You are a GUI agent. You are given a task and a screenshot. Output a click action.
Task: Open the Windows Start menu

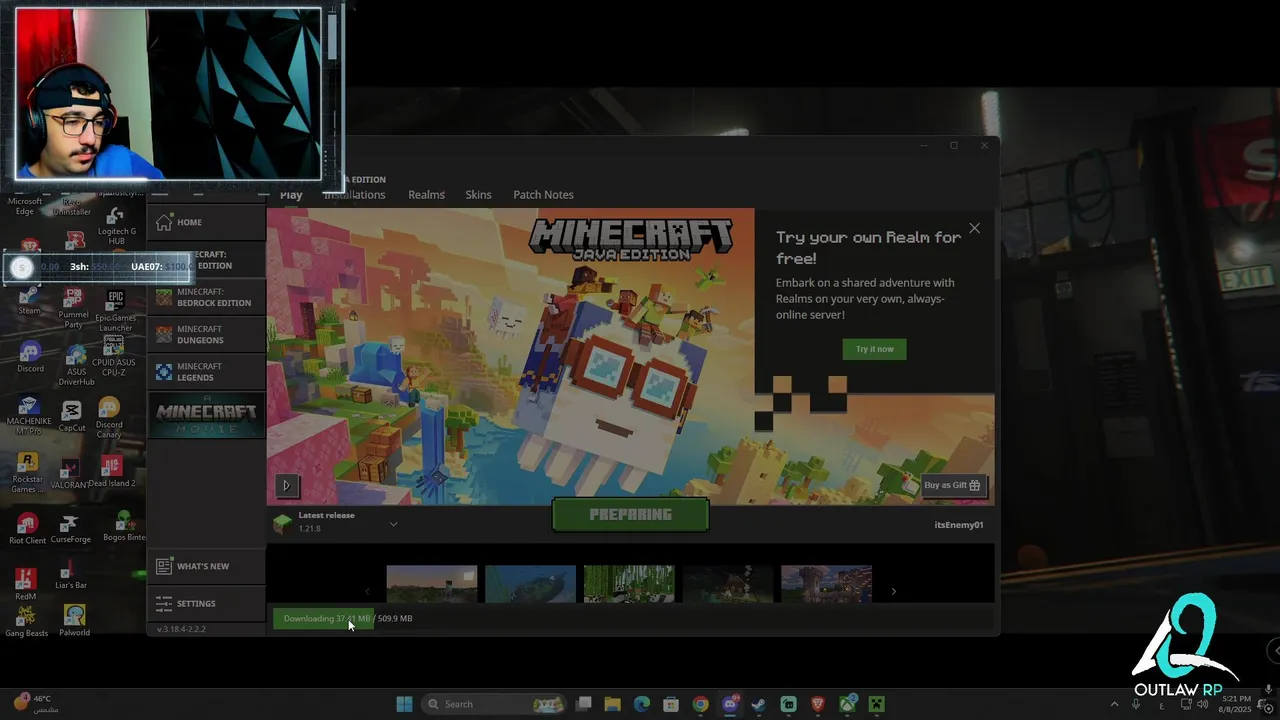pyautogui.click(x=404, y=704)
